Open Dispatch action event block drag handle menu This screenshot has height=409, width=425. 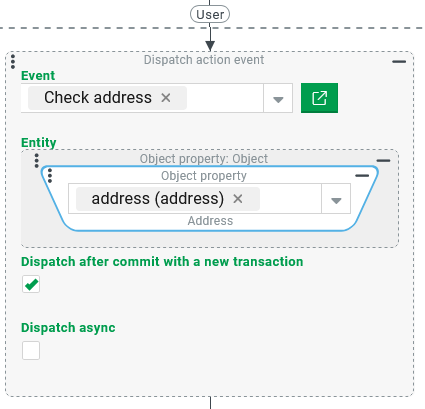pos(13,62)
